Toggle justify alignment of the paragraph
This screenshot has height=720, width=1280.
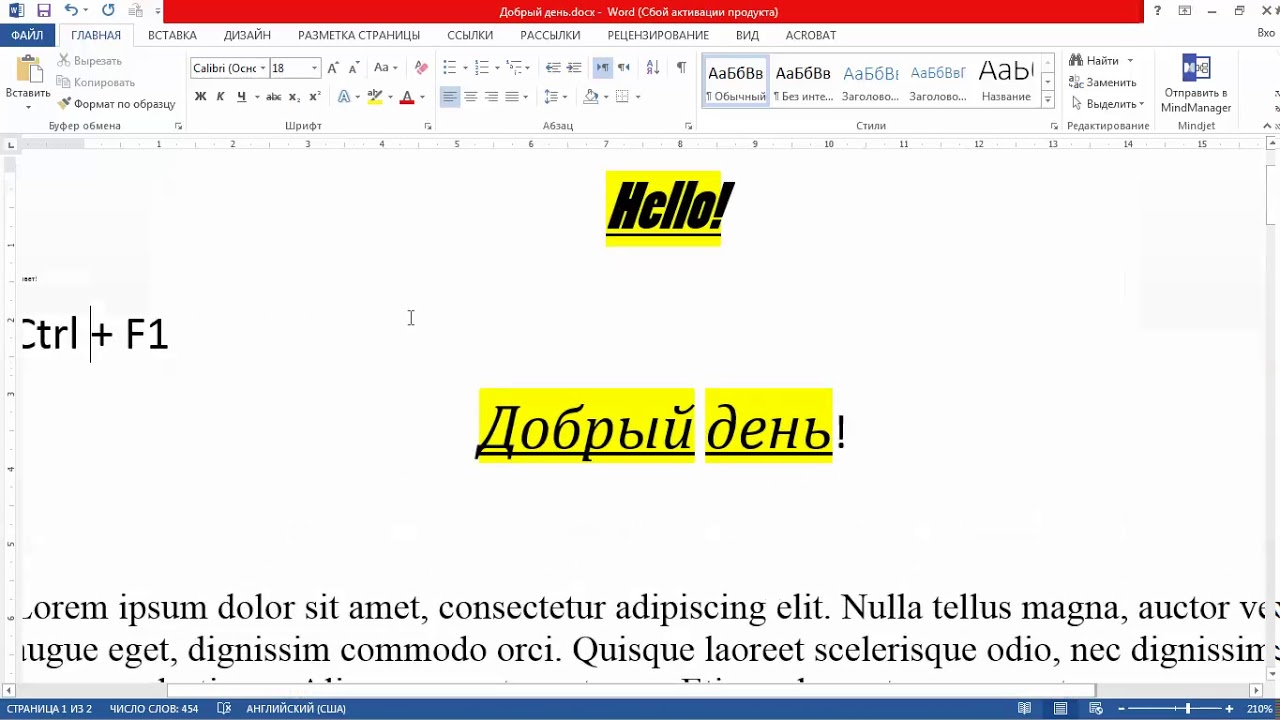(512, 97)
